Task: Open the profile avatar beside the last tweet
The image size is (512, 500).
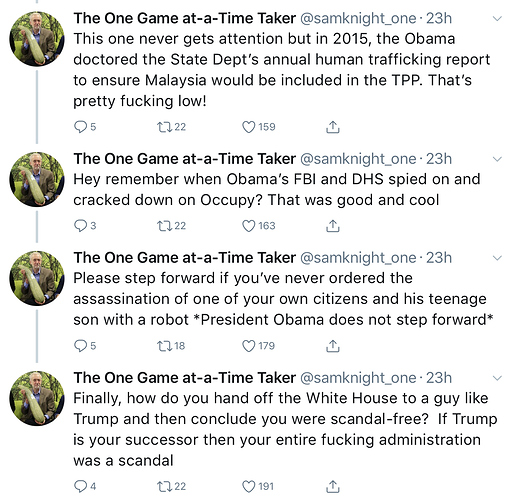Action: point(37,398)
